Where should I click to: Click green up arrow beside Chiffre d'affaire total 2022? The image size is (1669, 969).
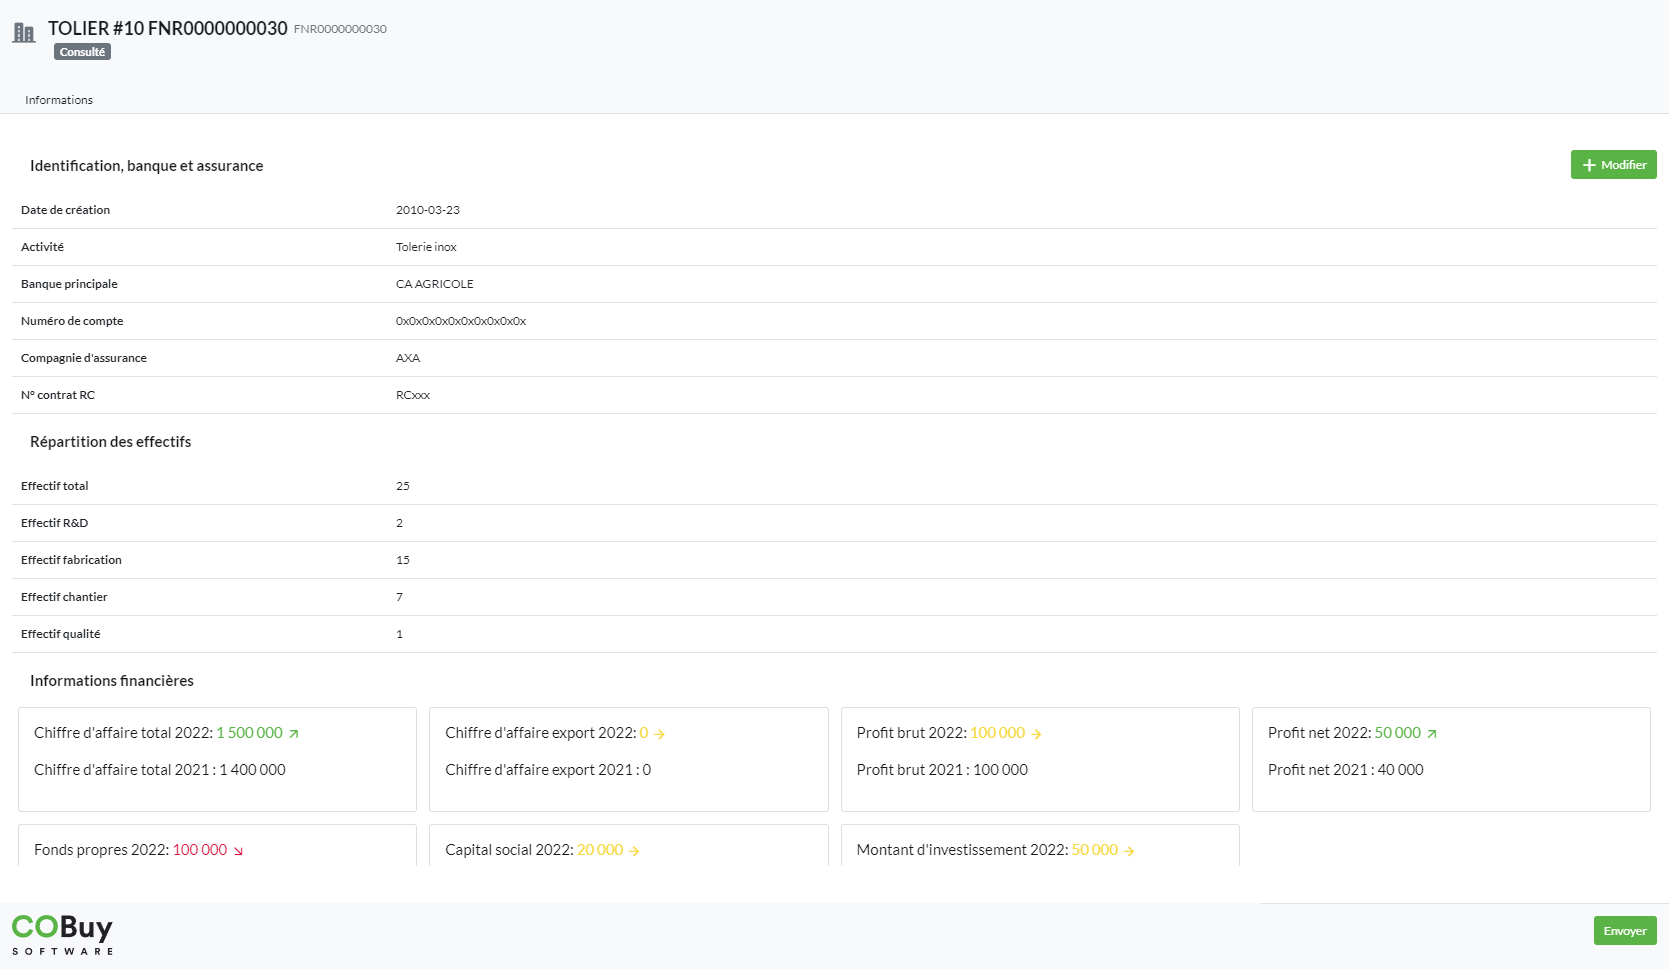point(294,734)
